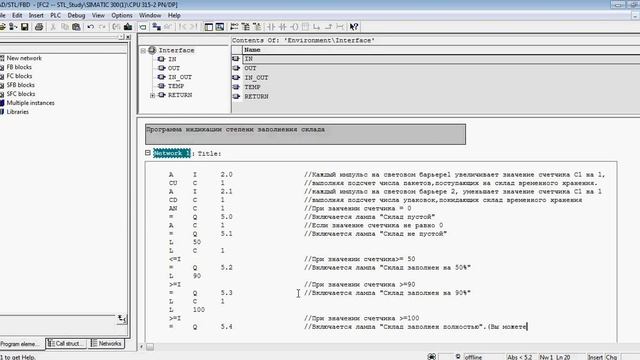Click the normally closed contact icon
Viewport: 640px width, 360px height.
(x=282, y=27)
